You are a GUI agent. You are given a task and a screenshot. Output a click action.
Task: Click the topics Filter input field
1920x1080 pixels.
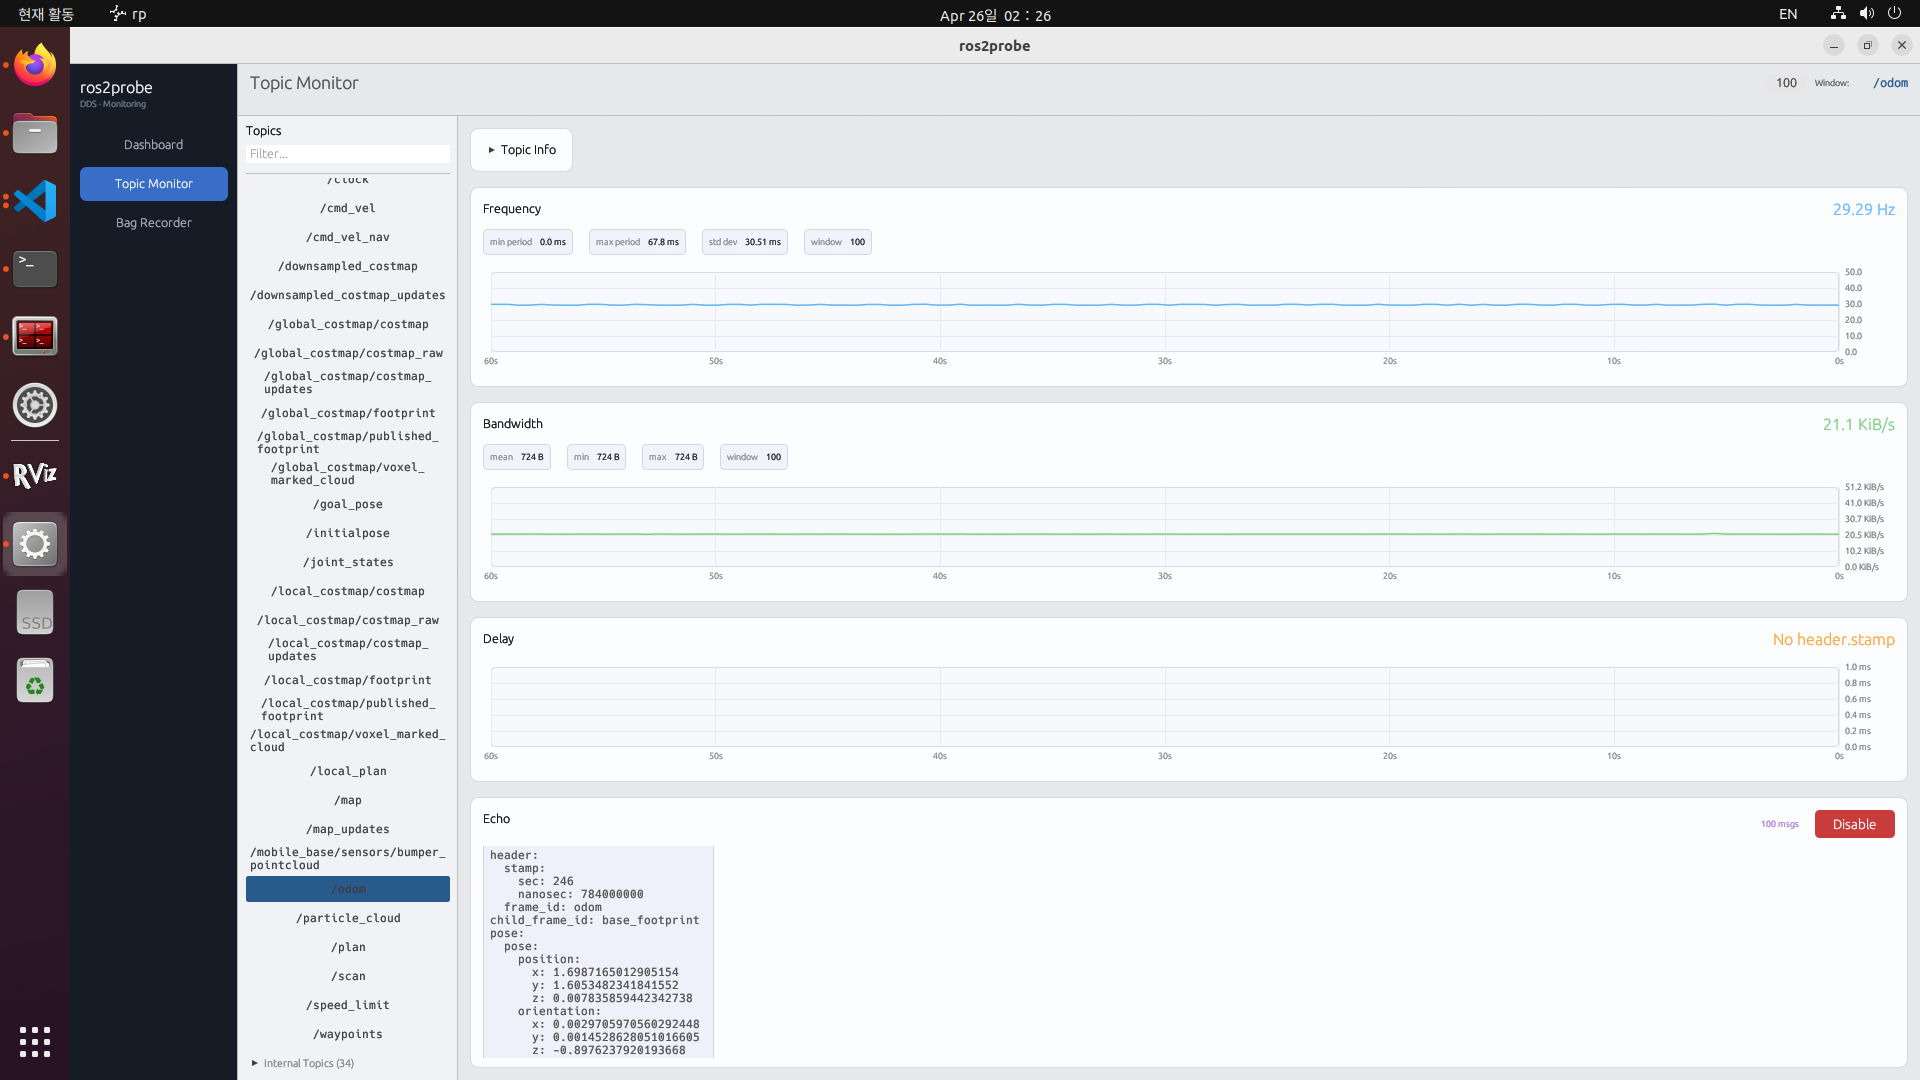coord(348,154)
